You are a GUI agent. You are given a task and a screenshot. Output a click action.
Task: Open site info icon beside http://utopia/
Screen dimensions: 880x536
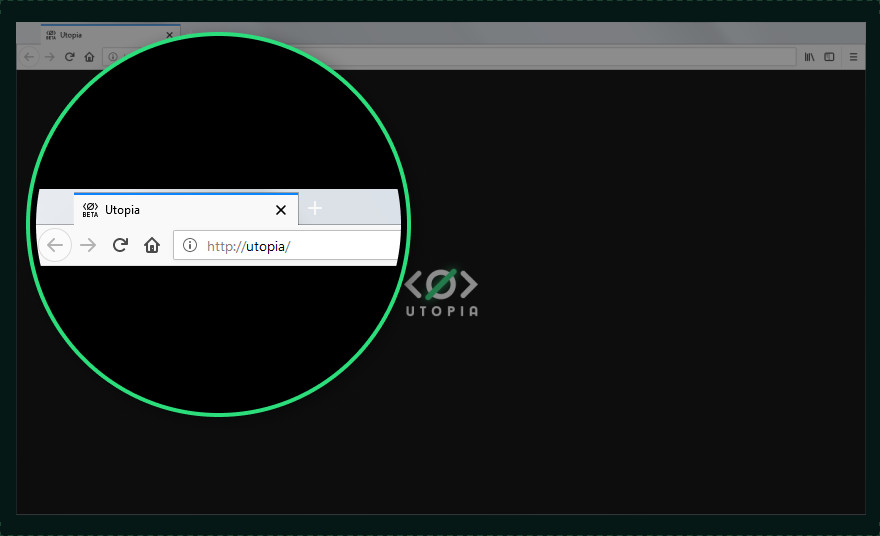(190, 245)
